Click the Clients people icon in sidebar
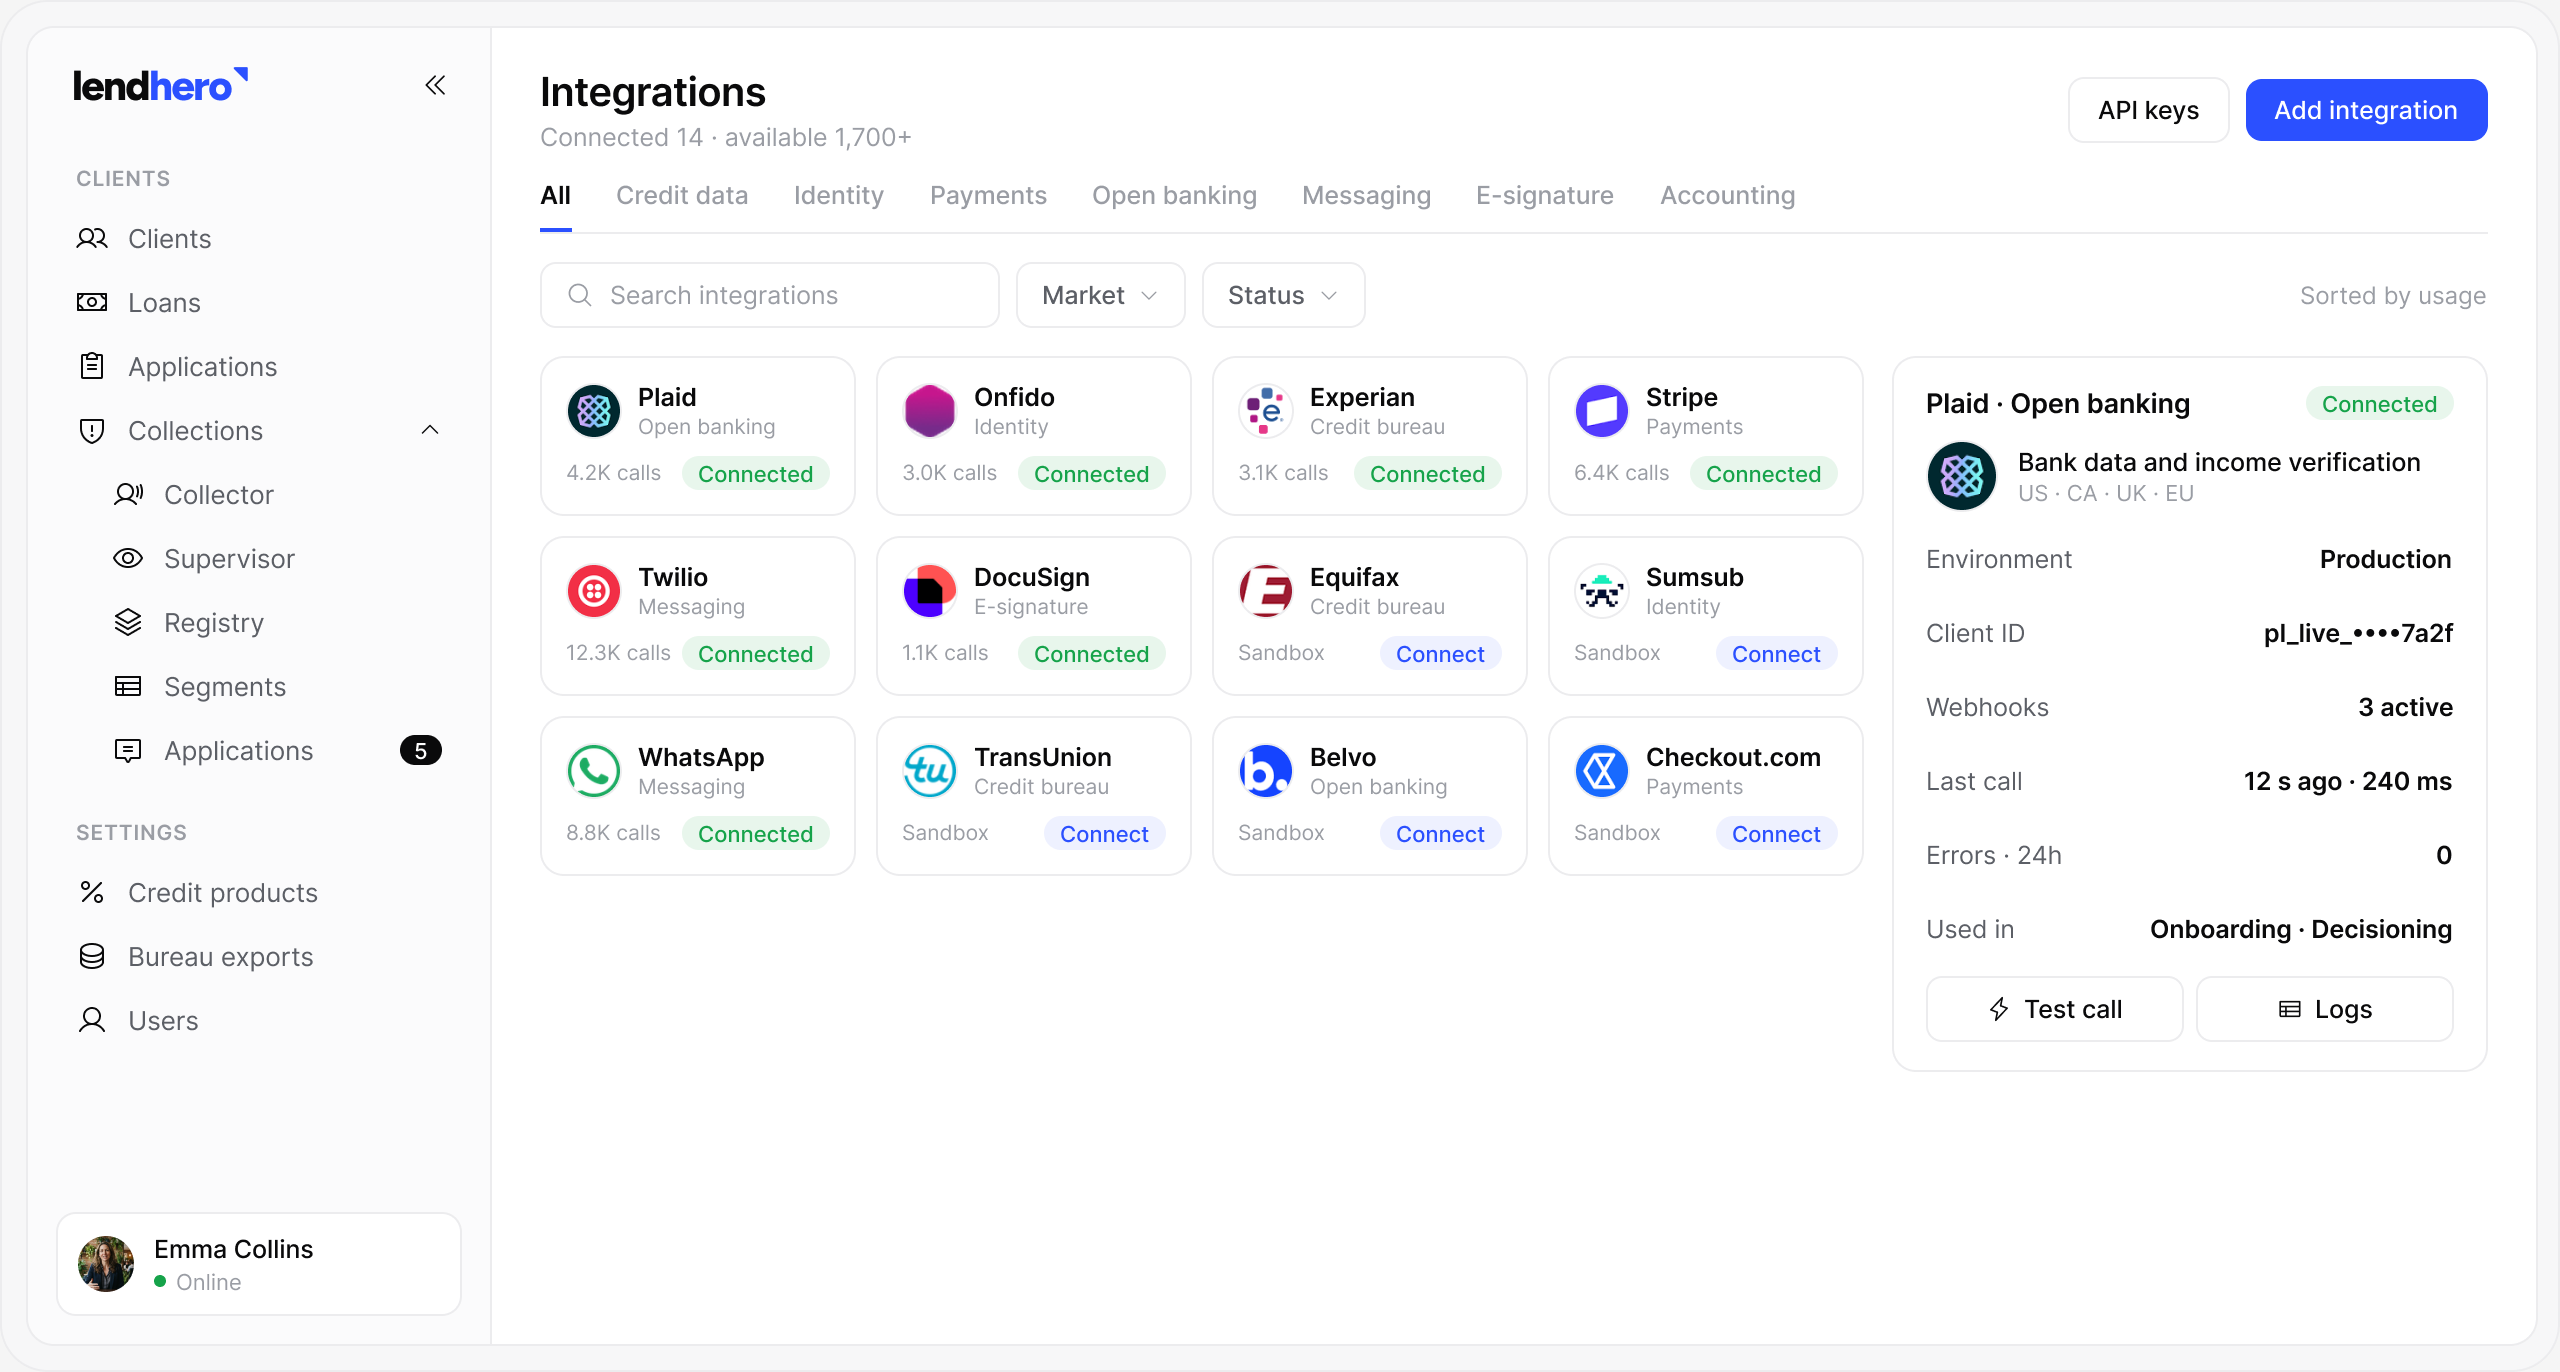Screen dimensions: 2560x1372 [x=92, y=238]
